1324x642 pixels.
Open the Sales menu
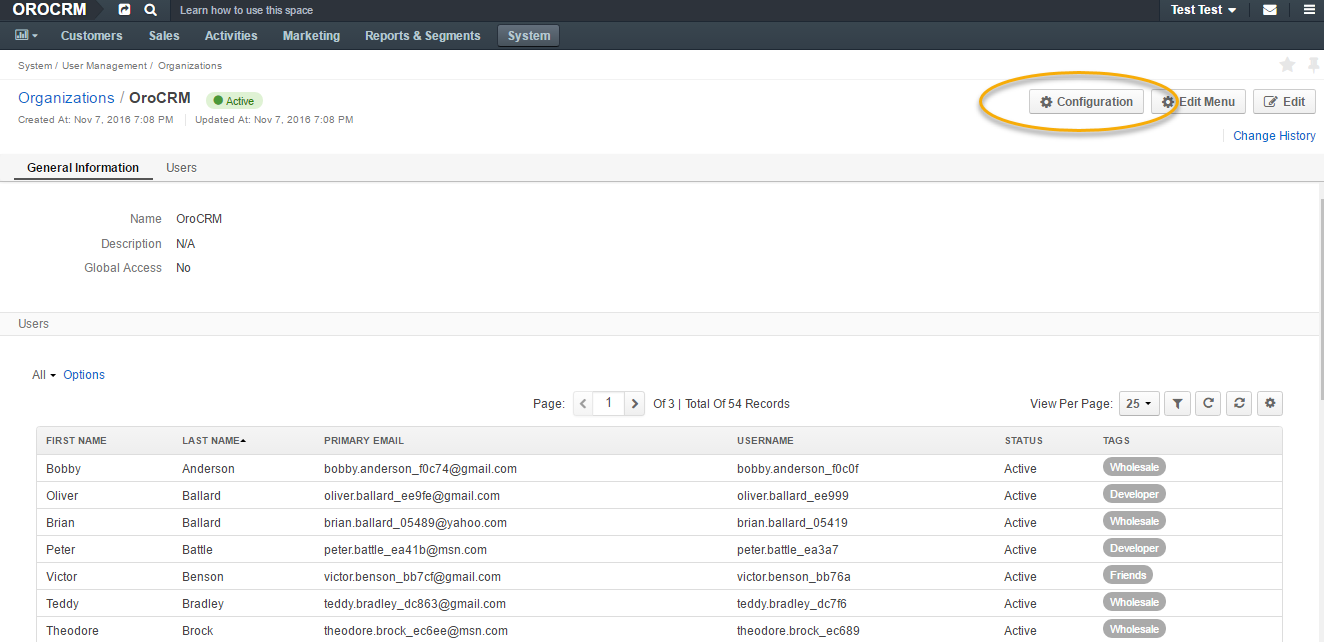coord(164,36)
